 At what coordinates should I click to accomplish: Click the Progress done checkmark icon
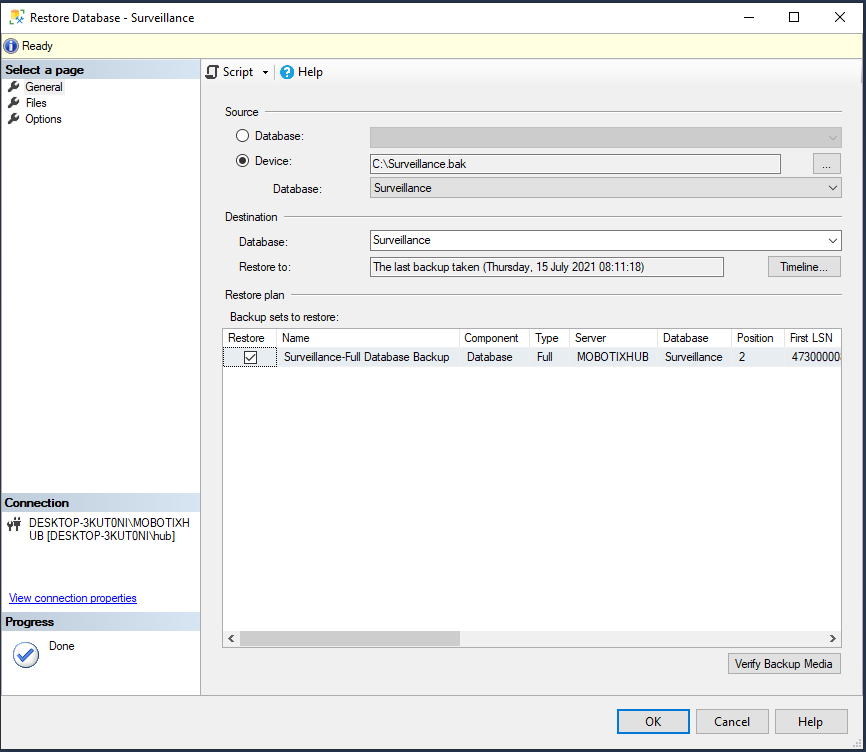(26, 655)
